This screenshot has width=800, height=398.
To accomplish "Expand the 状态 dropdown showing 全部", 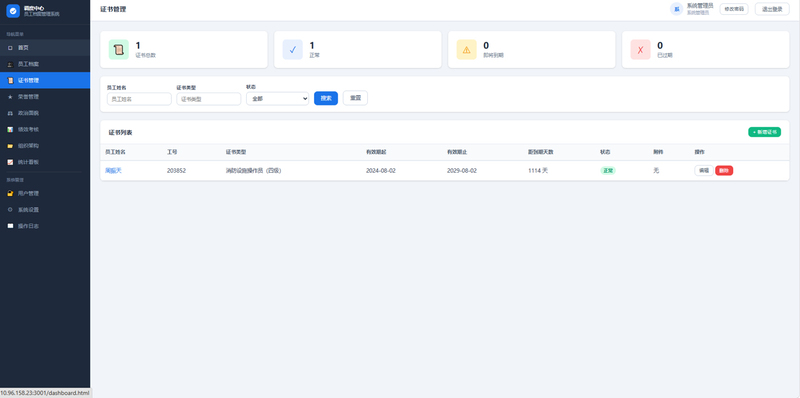I will click(278, 98).
